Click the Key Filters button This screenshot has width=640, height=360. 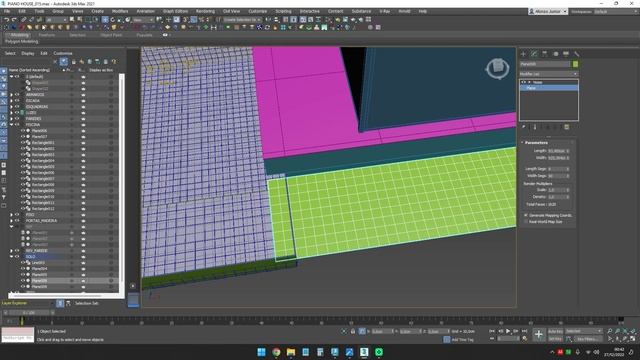click(587, 339)
